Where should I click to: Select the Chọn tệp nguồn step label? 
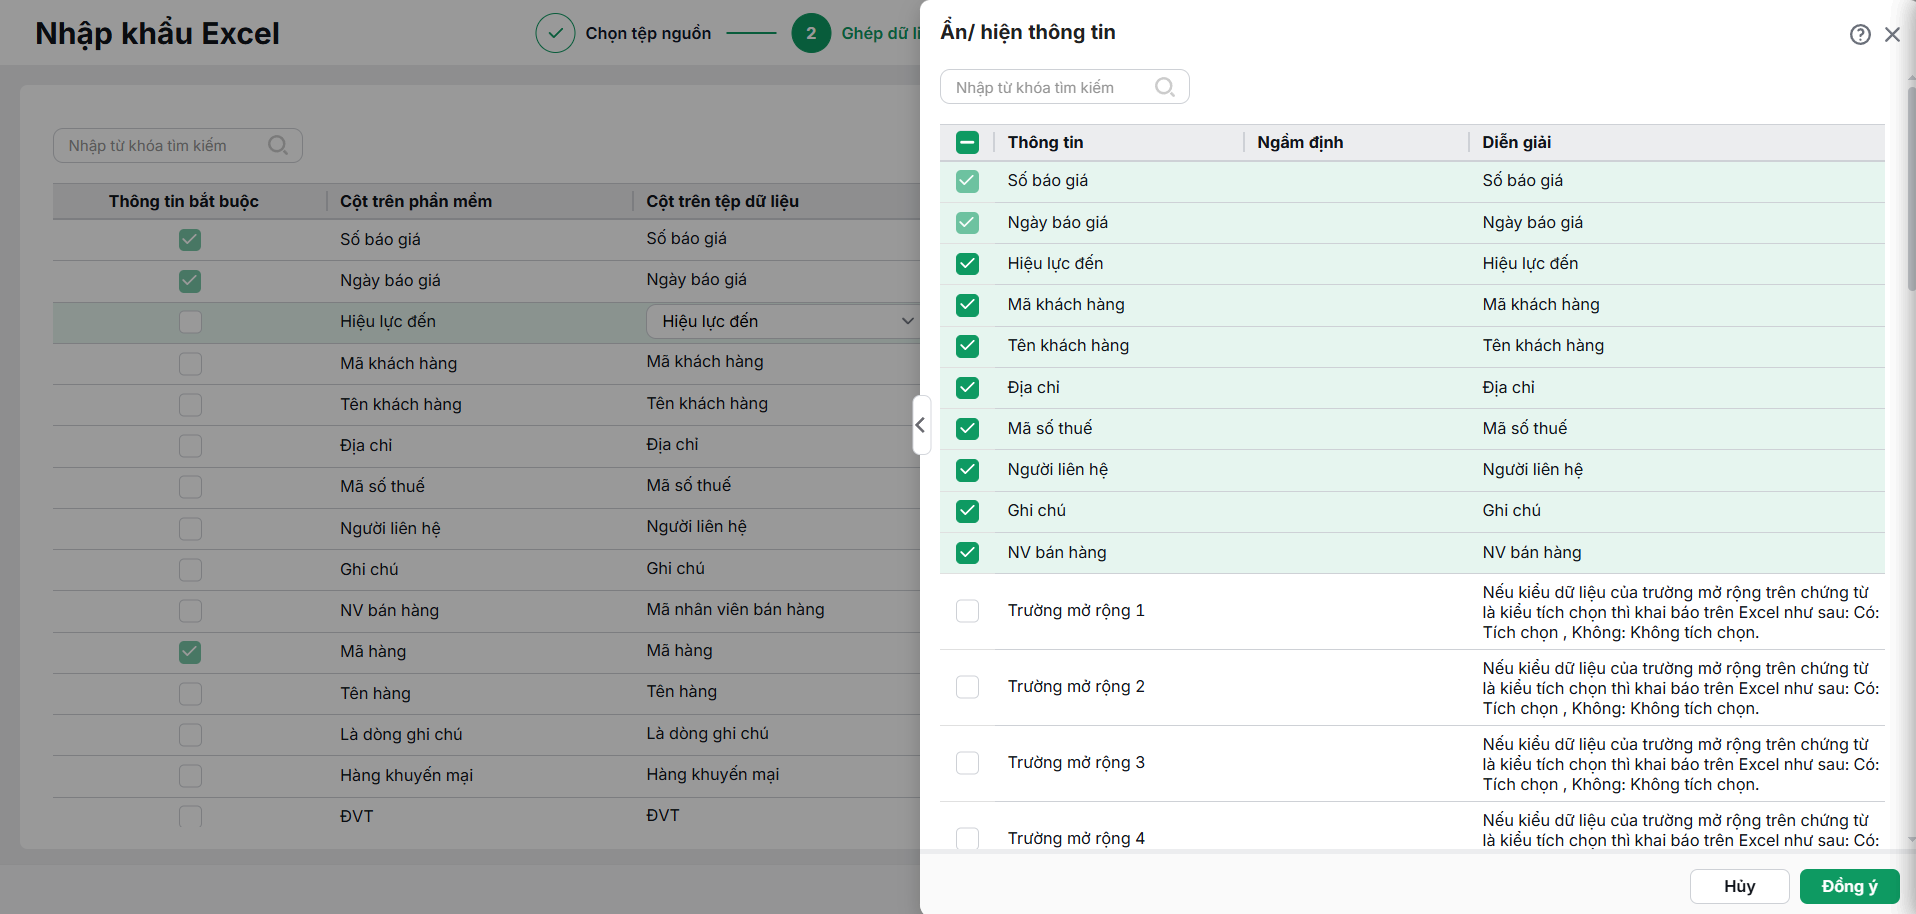648,33
